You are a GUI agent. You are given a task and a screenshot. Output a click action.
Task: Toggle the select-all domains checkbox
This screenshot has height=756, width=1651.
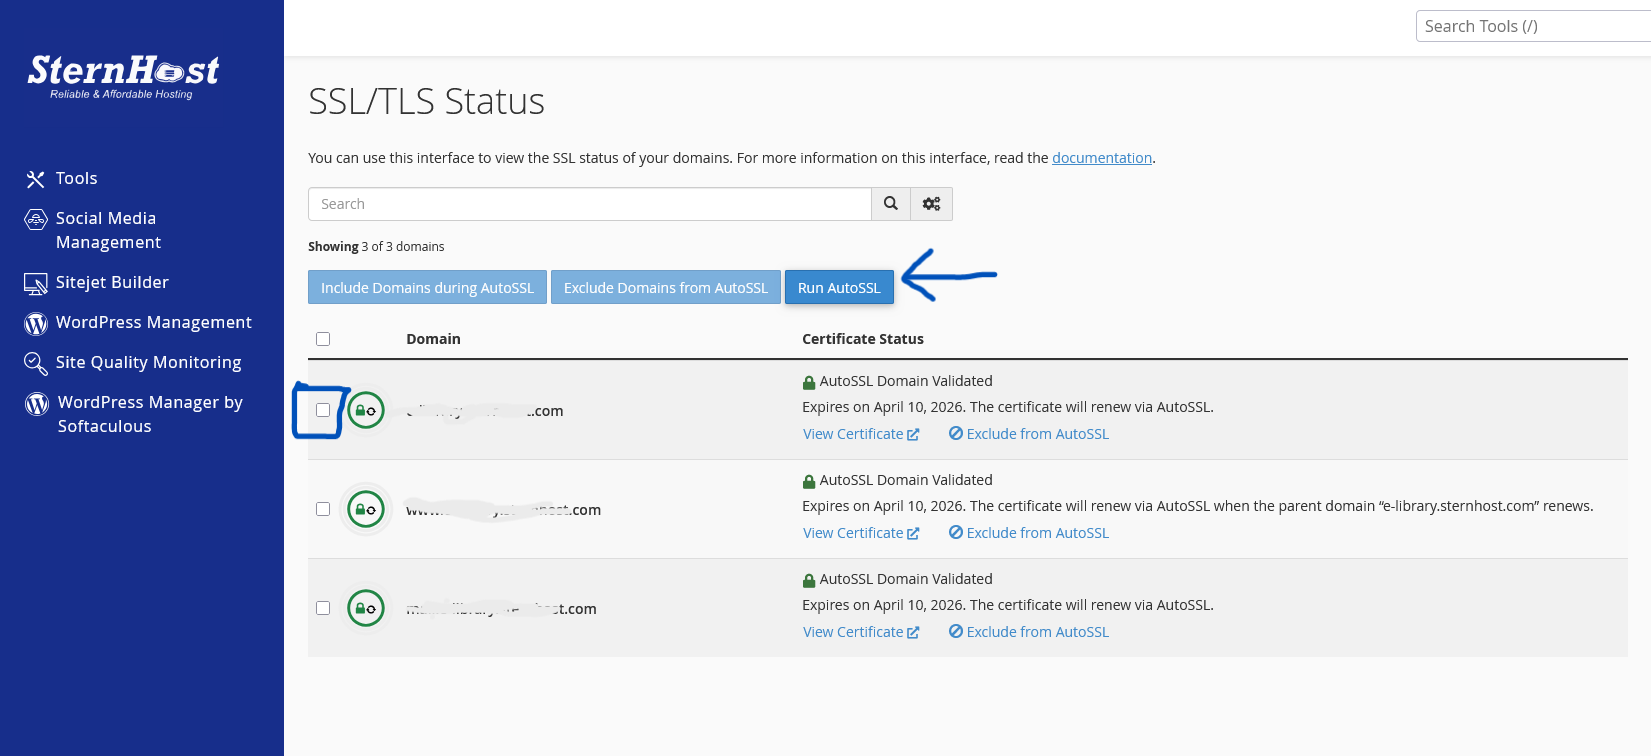point(323,339)
